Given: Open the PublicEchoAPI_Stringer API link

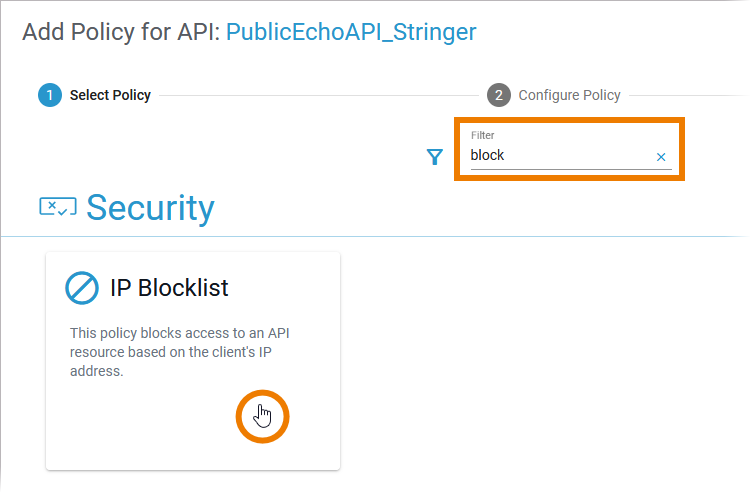Looking at the screenshot, I should 351,32.
